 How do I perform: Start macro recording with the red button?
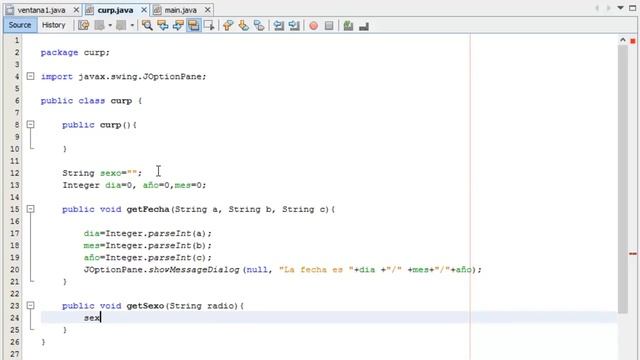pyautogui.click(x=313, y=26)
